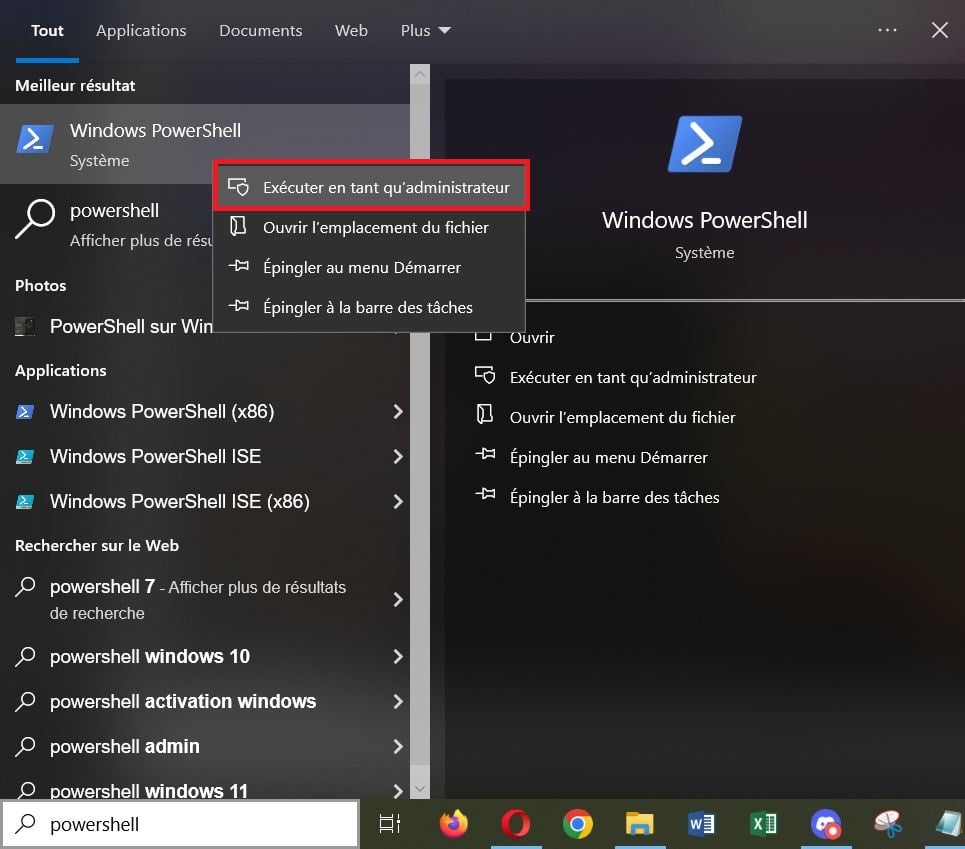Switch to the Applications tab
This screenshot has width=965, height=849.
tap(141, 31)
